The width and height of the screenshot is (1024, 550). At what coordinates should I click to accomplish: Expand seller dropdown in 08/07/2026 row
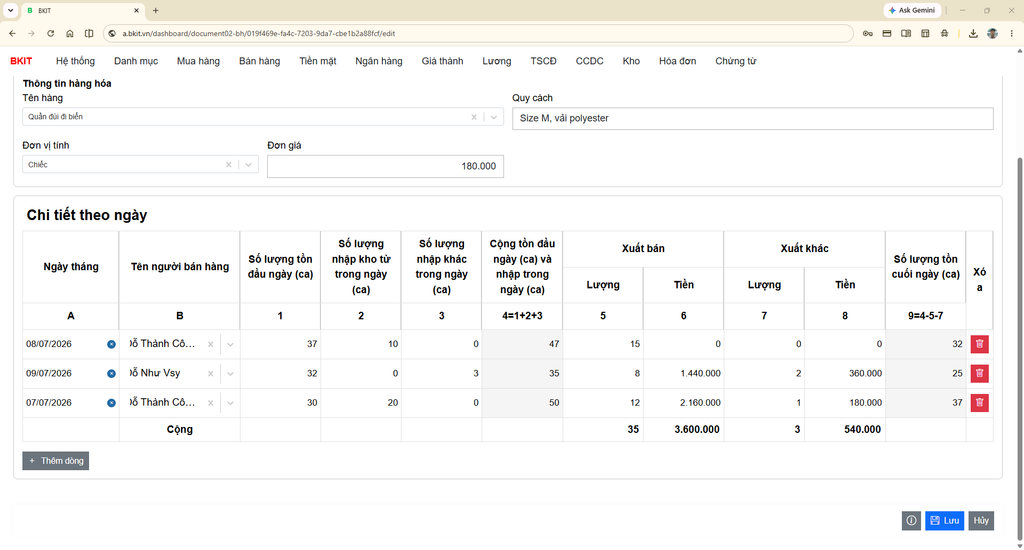230,344
